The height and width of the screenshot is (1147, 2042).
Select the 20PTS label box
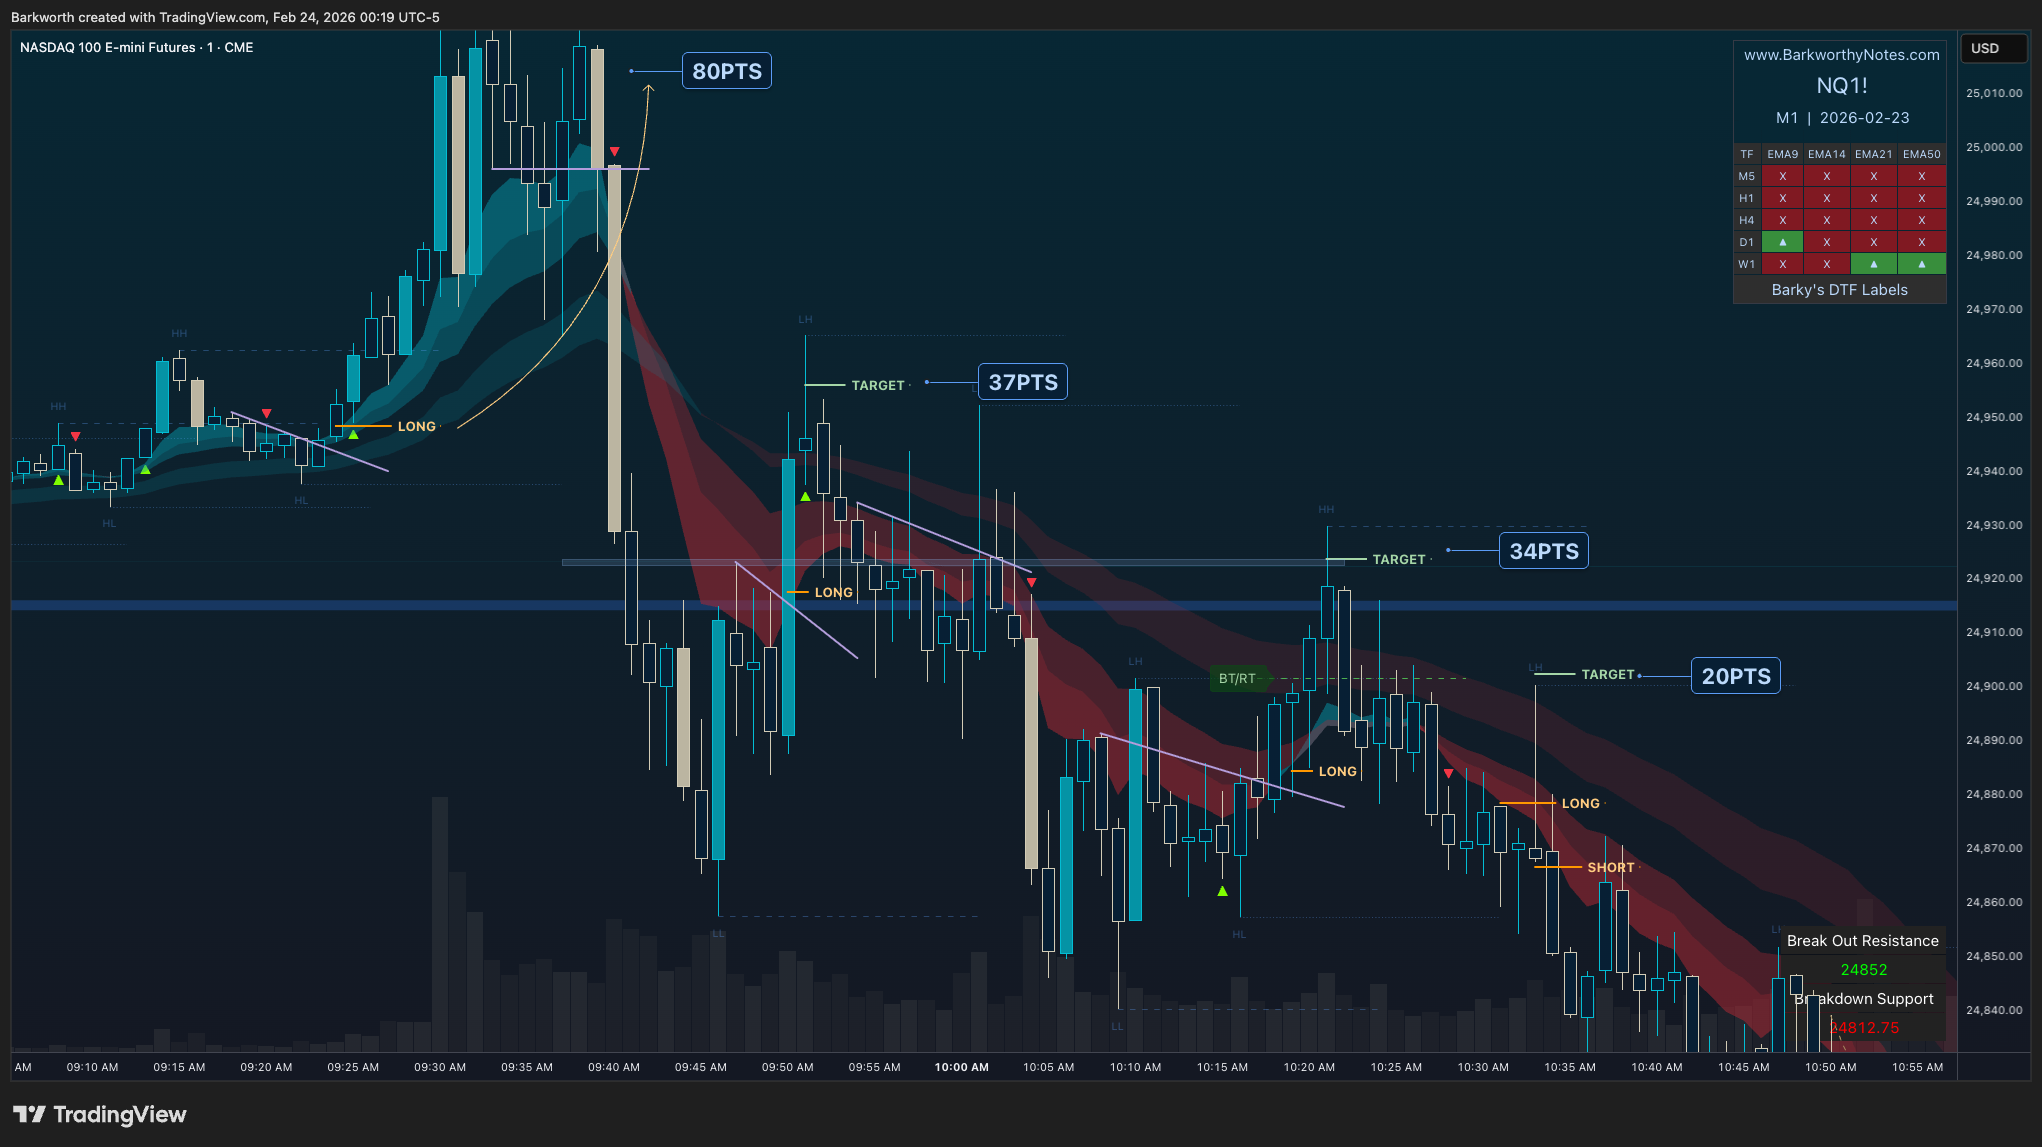1735,676
